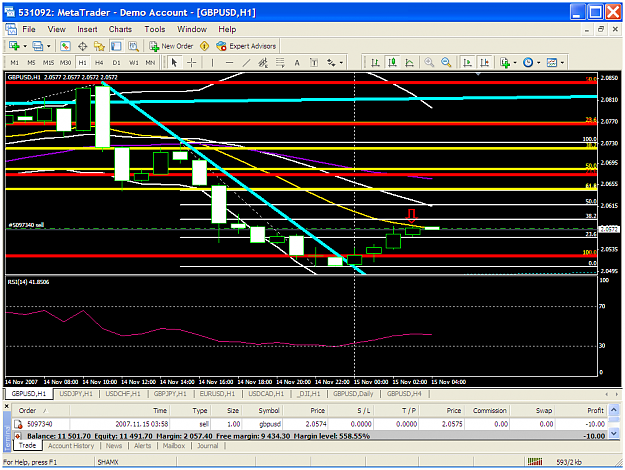
Task: Zoom out of the chart
Action: point(446,63)
